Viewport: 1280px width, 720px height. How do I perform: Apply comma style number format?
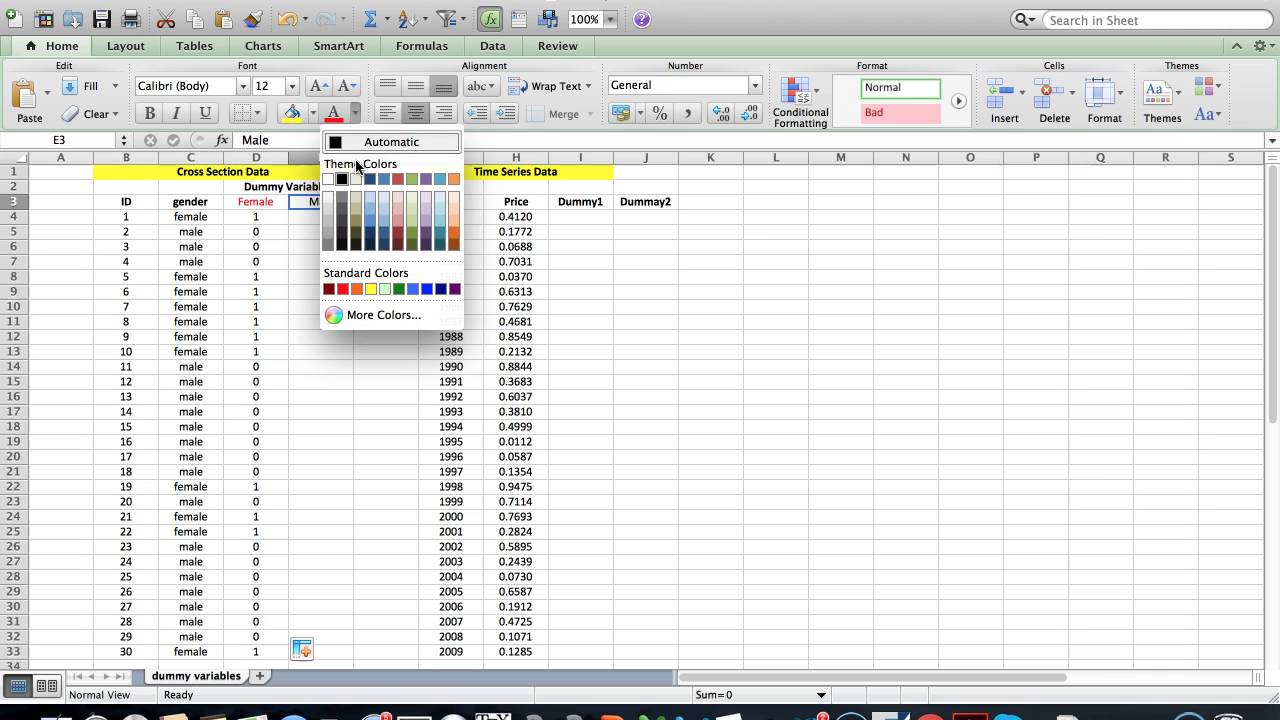pos(687,114)
